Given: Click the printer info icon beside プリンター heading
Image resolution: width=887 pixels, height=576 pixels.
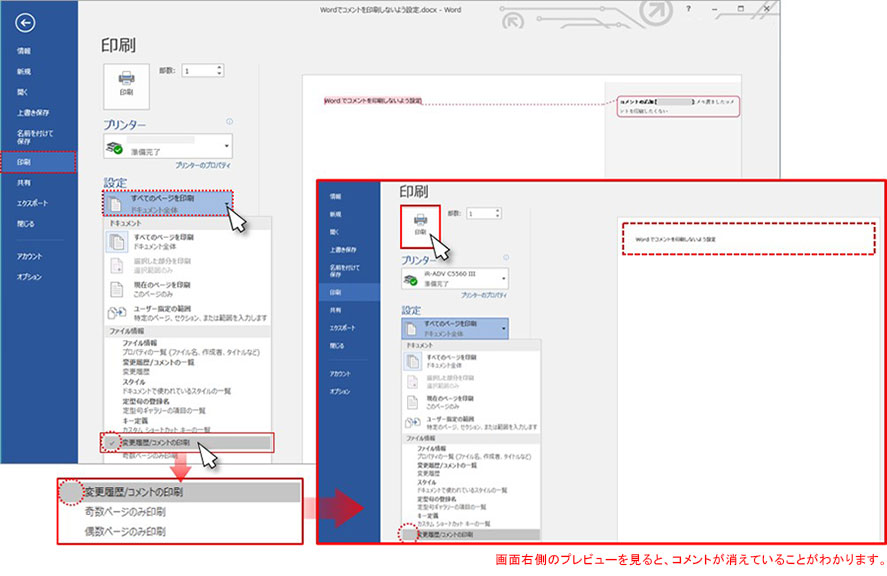Looking at the screenshot, I should point(229,120).
